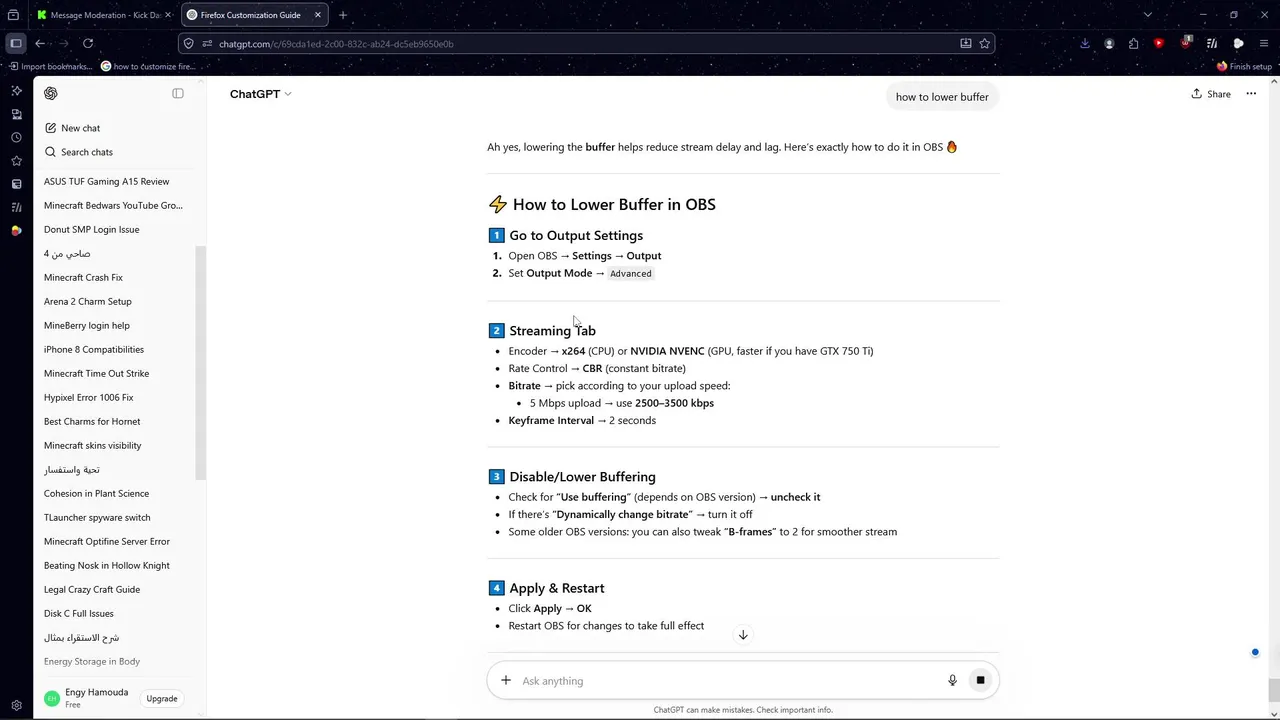List all tabs dropdown arrow
The height and width of the screenshot is (720, 1280).
pos(1148,15)
